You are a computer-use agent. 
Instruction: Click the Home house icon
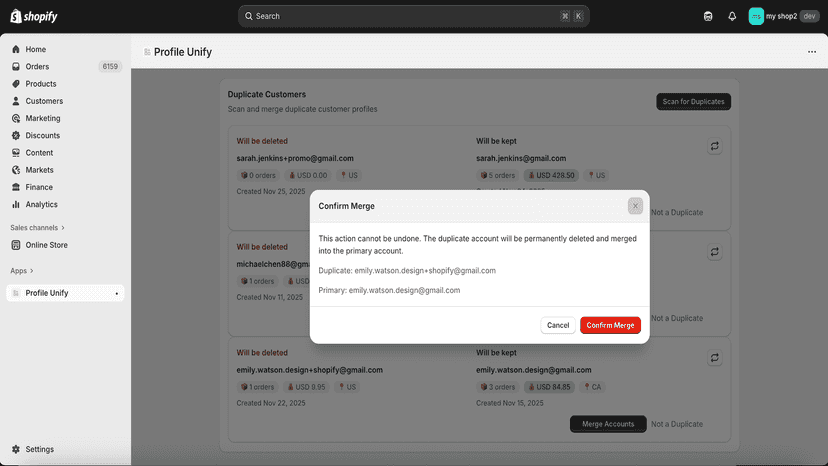16,49
